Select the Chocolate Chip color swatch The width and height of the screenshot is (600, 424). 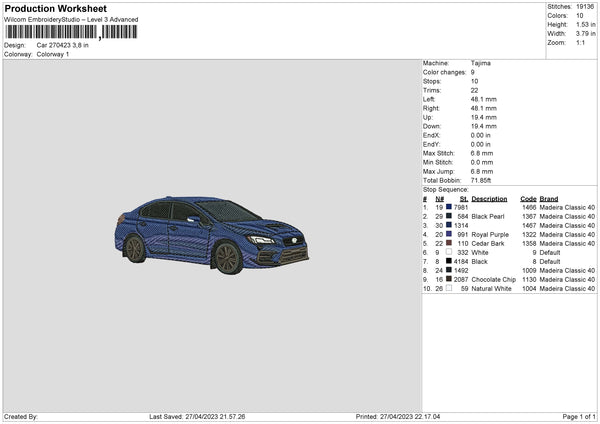[x=449, y=279]
